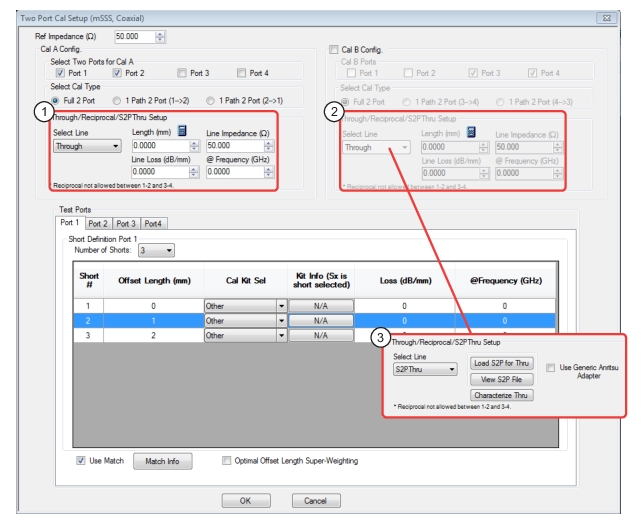Close the Two Port Cal Setup dialog
The width and height of the screenshot is (643, 520).
pyautogui.click(x=607, y=18)
